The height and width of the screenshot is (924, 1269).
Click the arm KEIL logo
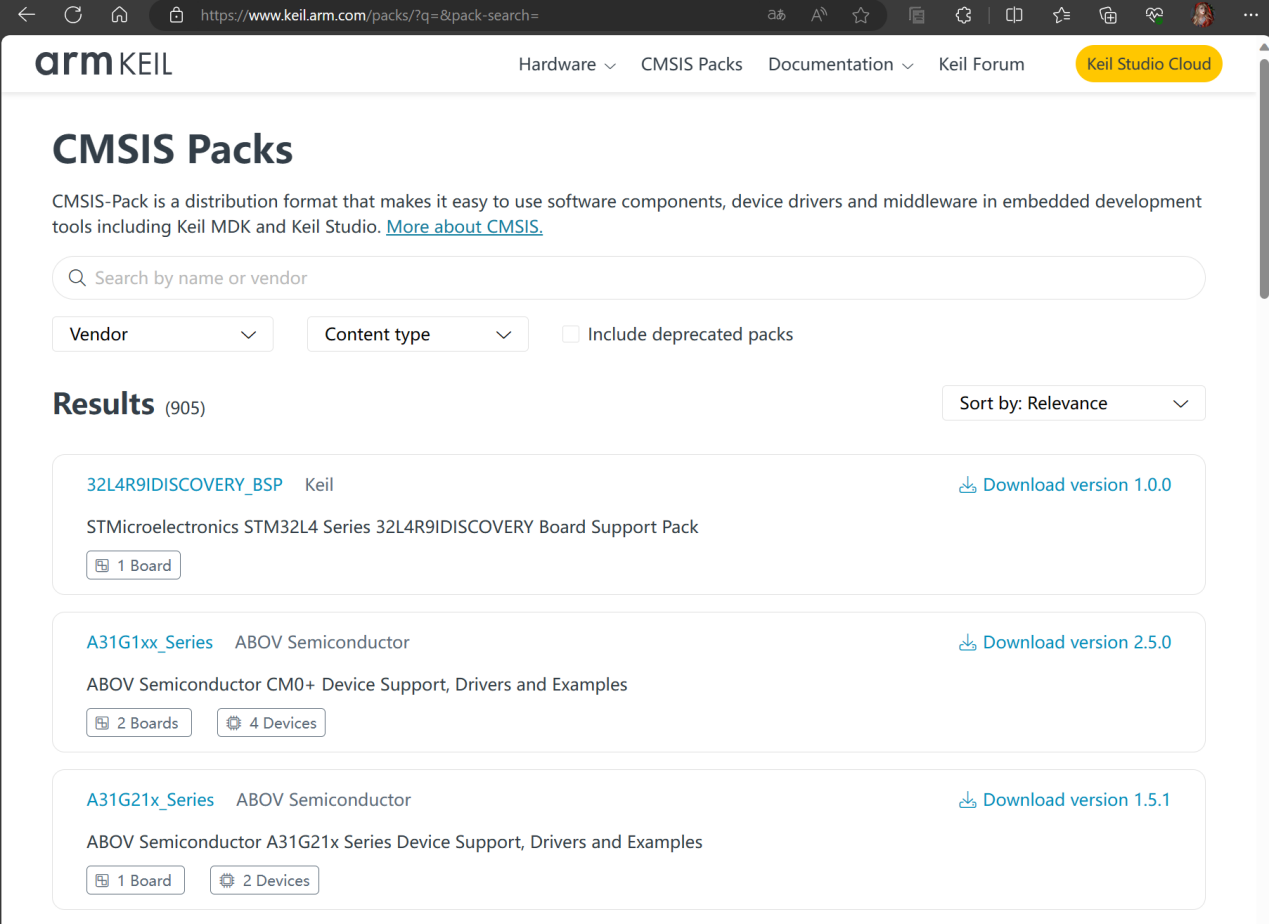(x=104, y=64)
